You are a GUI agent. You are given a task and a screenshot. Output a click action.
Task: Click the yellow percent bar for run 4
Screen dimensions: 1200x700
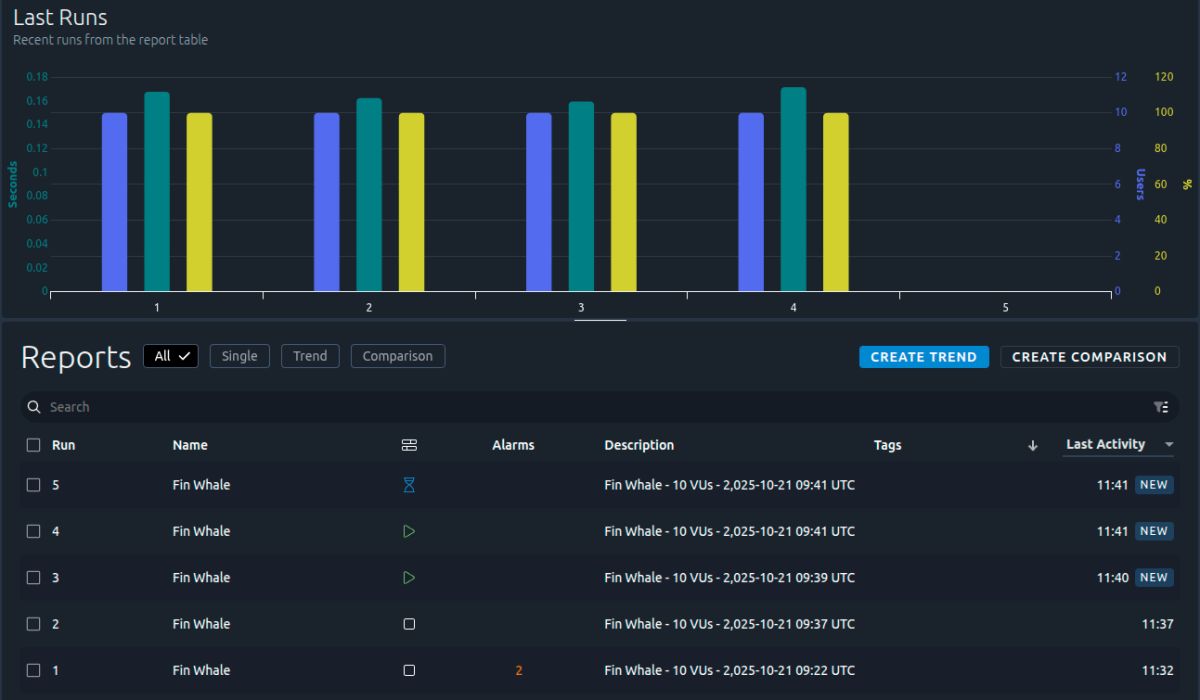836,202
